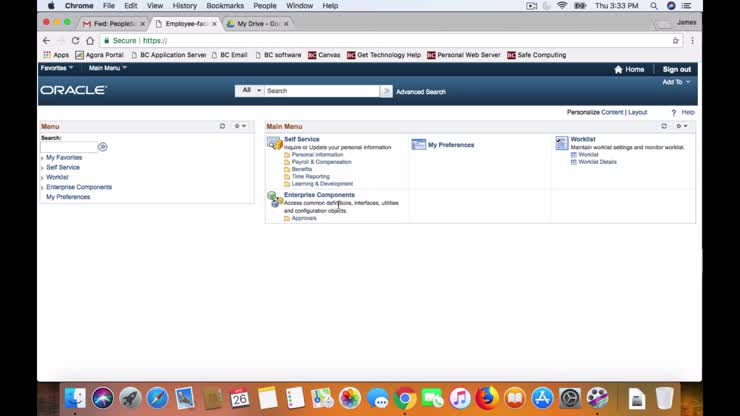The height and width of the screenshot is (416, 740).
Task: Refresh the Main Menu pagelet
Action: pos(664,126)
